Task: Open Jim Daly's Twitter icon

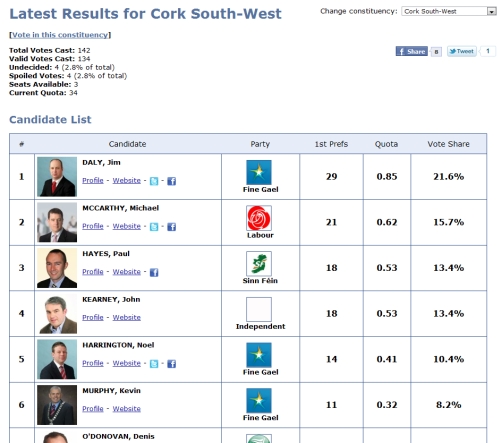Action: pyautogui.click(x=154, y=181)
